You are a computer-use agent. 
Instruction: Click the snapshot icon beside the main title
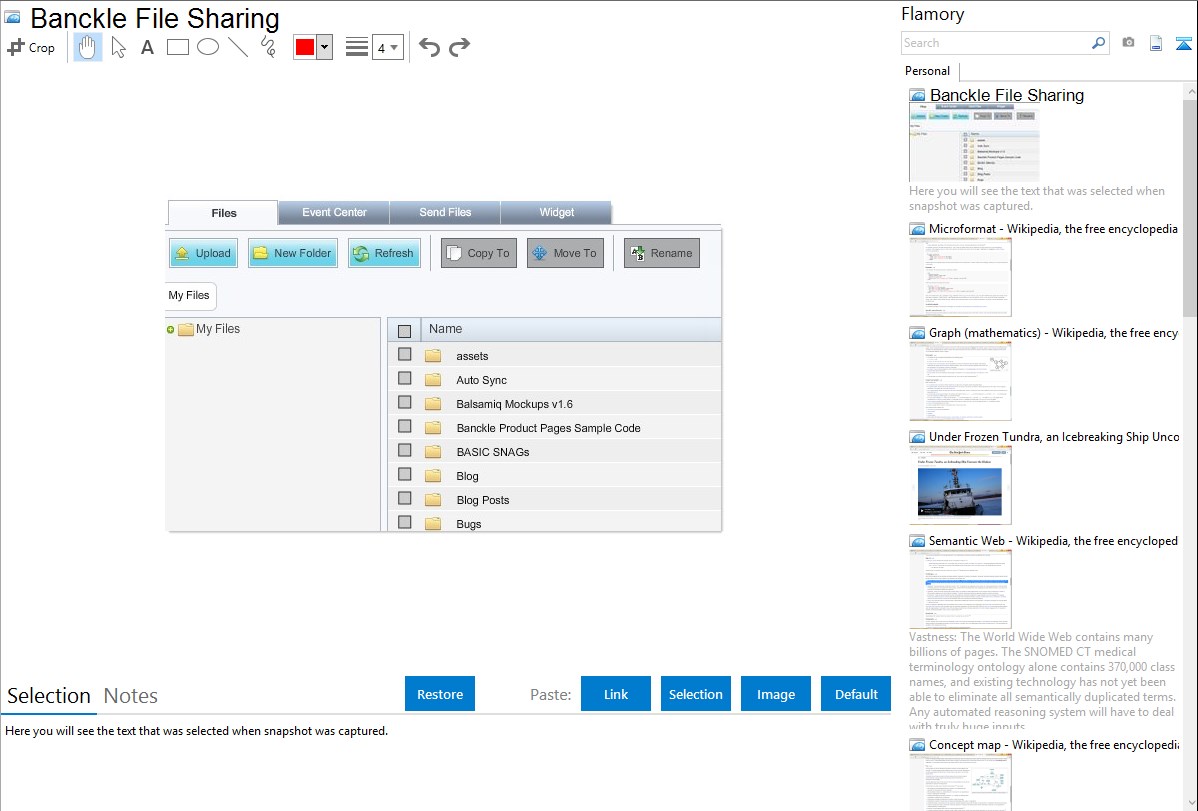pyautogui.click(x=13, y=17)
